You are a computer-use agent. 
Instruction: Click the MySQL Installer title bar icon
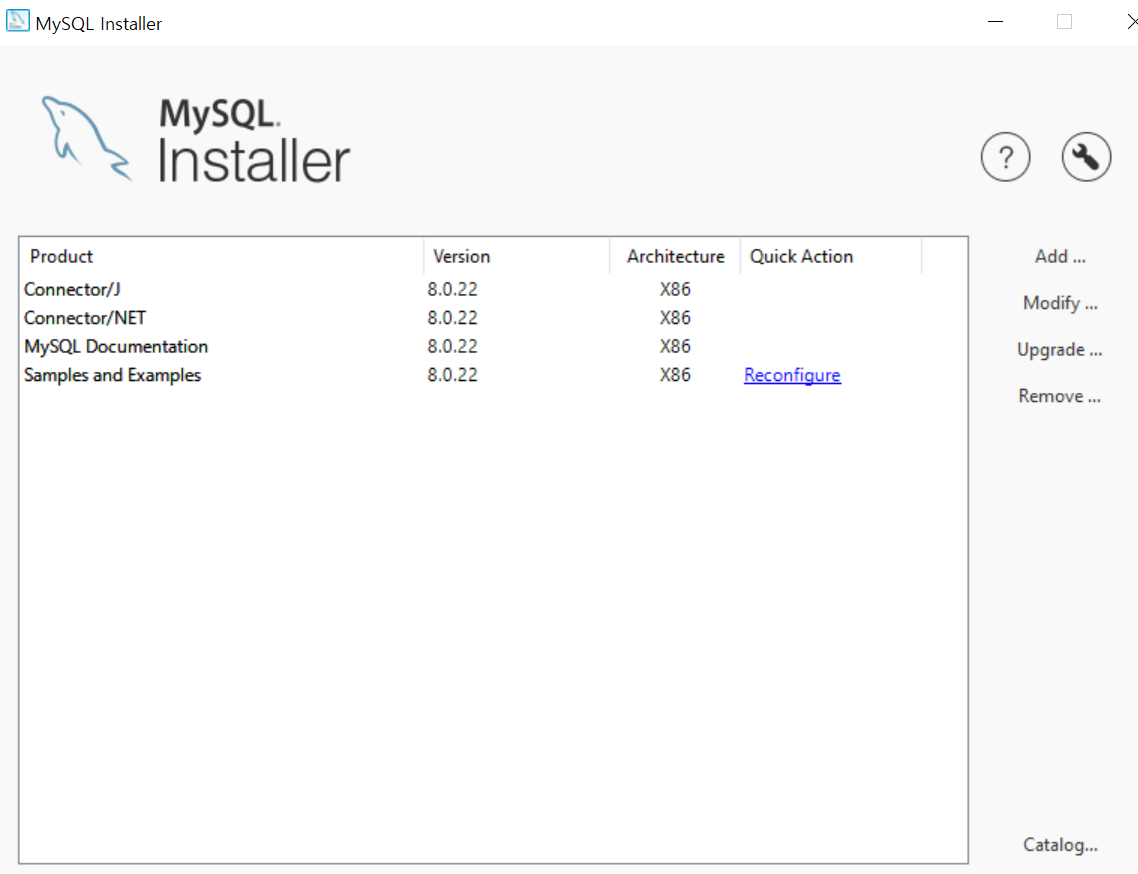(x=17, y=21)
